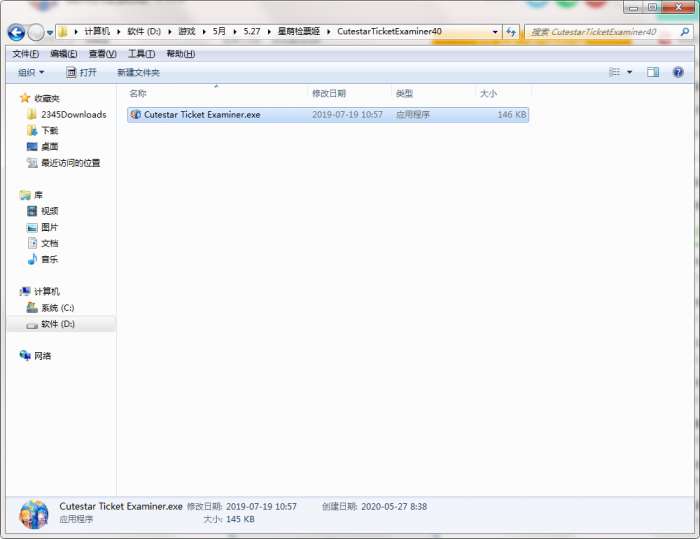Open the address bar history dropdown
Viewport: 700px width, 539px height.
495,32
